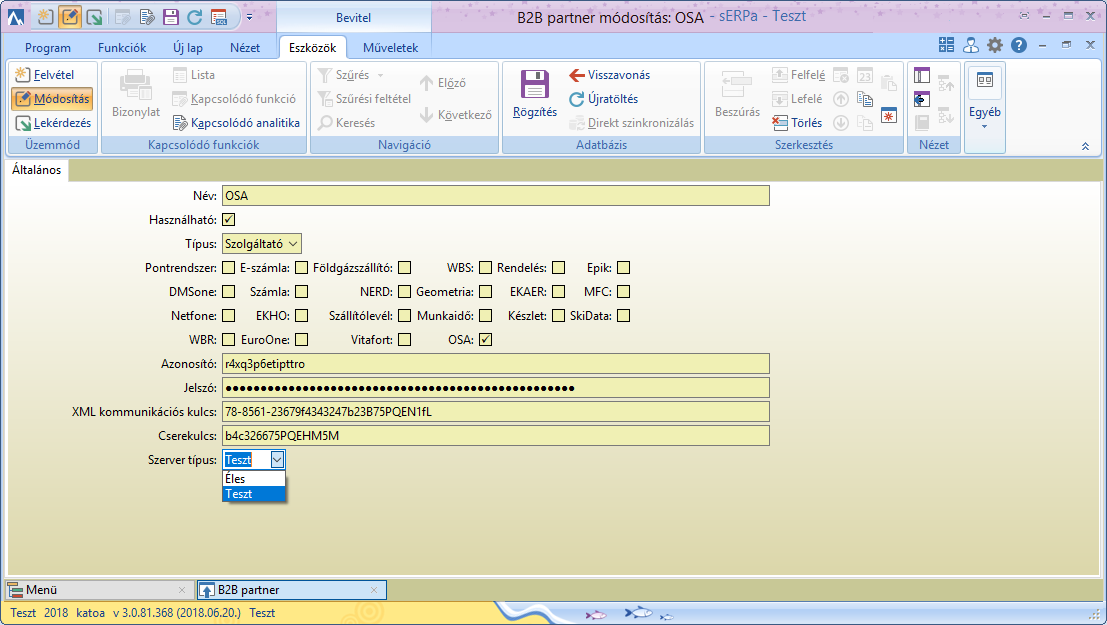The height and width of the screenshot is (625, 1107).
Task: Open the Program menu
Action: [48, 48]
